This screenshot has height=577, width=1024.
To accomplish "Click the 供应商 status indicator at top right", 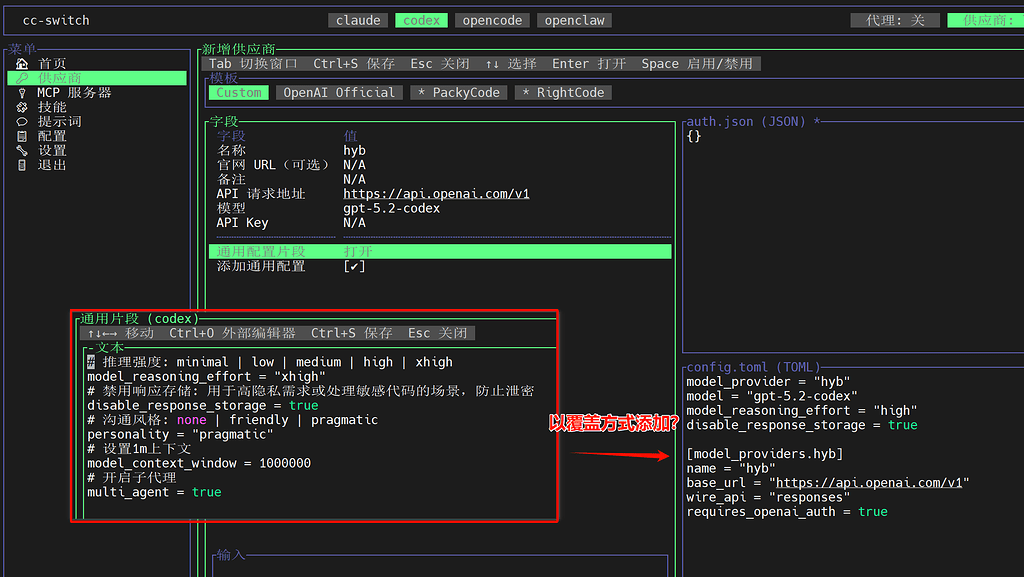I will click(x=985, y=20).
